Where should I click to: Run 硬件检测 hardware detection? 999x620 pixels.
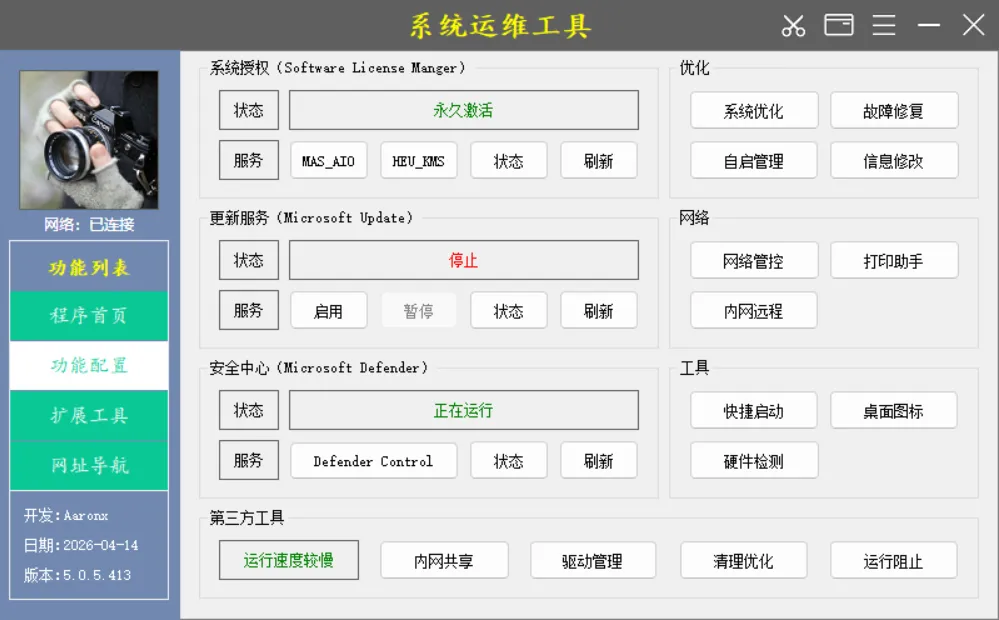pyautogui.click(x=753, y=460)
